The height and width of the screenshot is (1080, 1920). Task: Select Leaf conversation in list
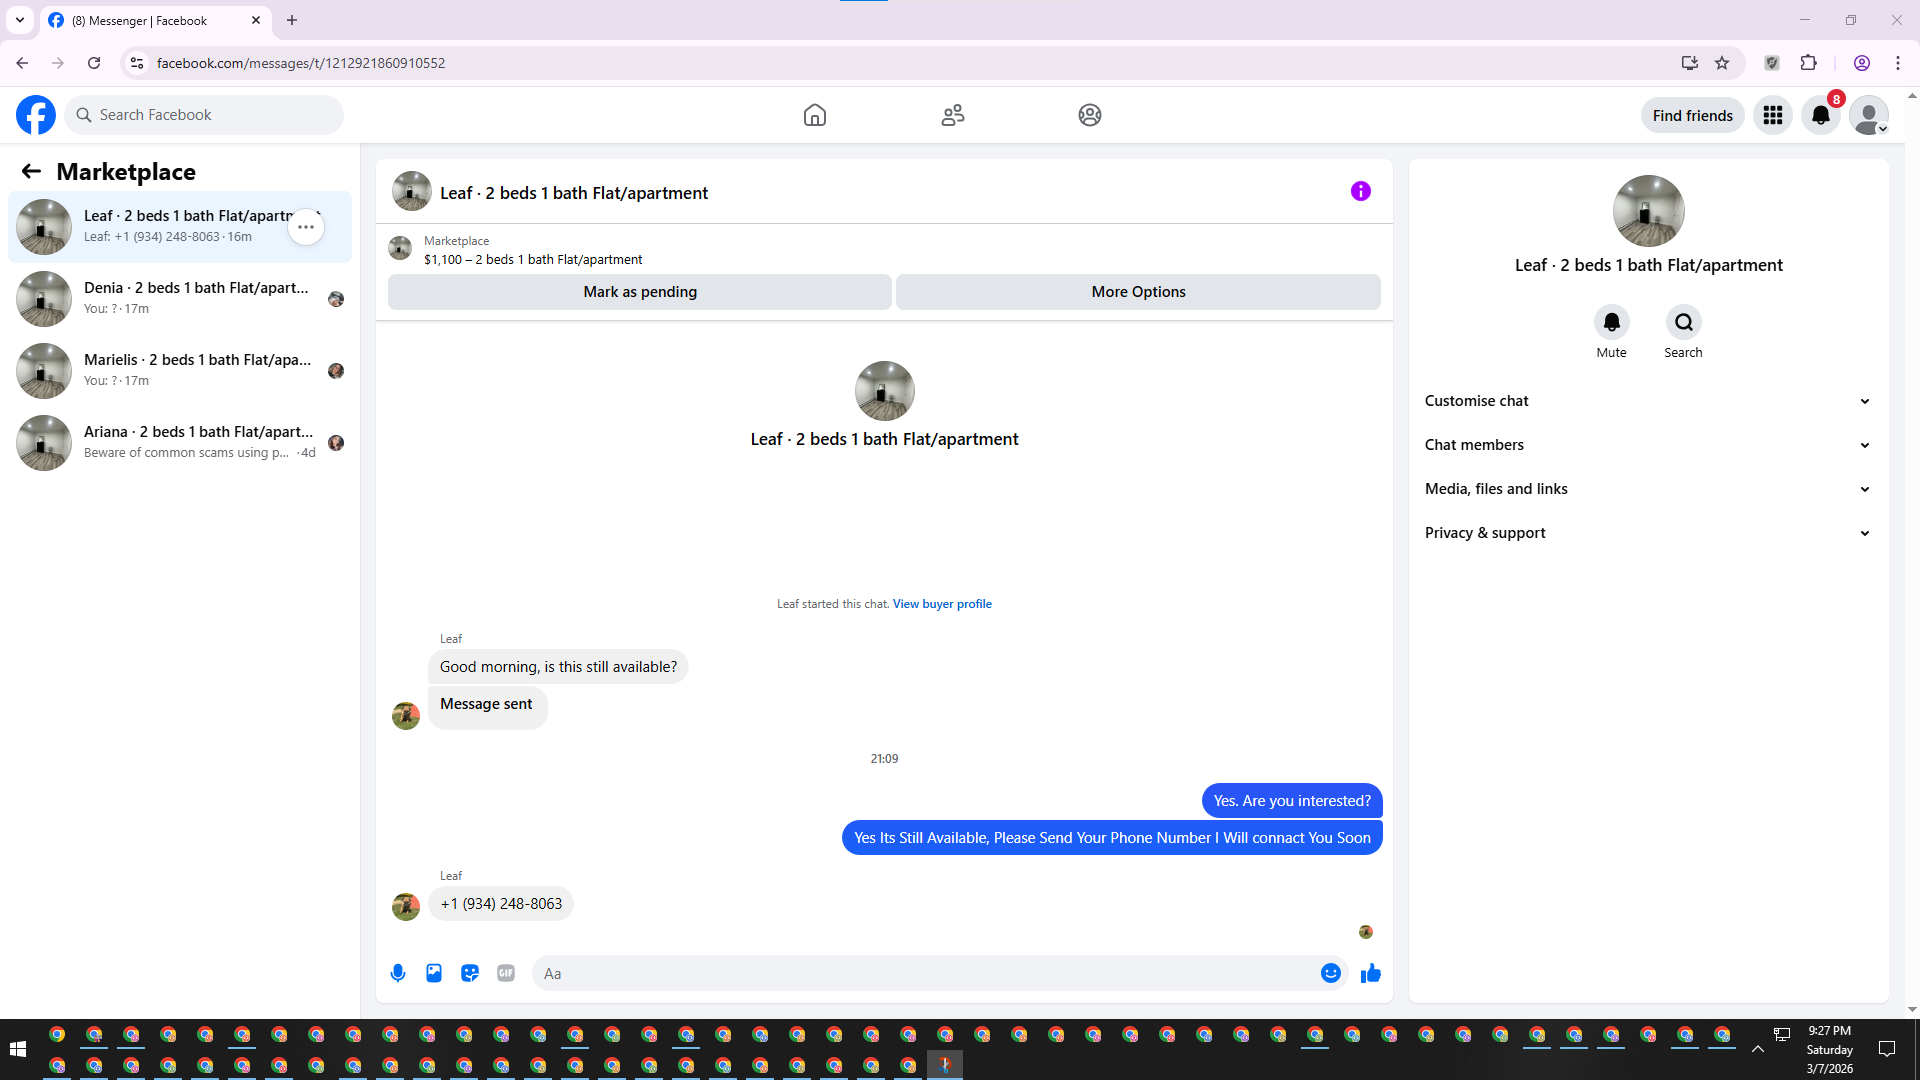pyautogui.click(x=180, y=227)
